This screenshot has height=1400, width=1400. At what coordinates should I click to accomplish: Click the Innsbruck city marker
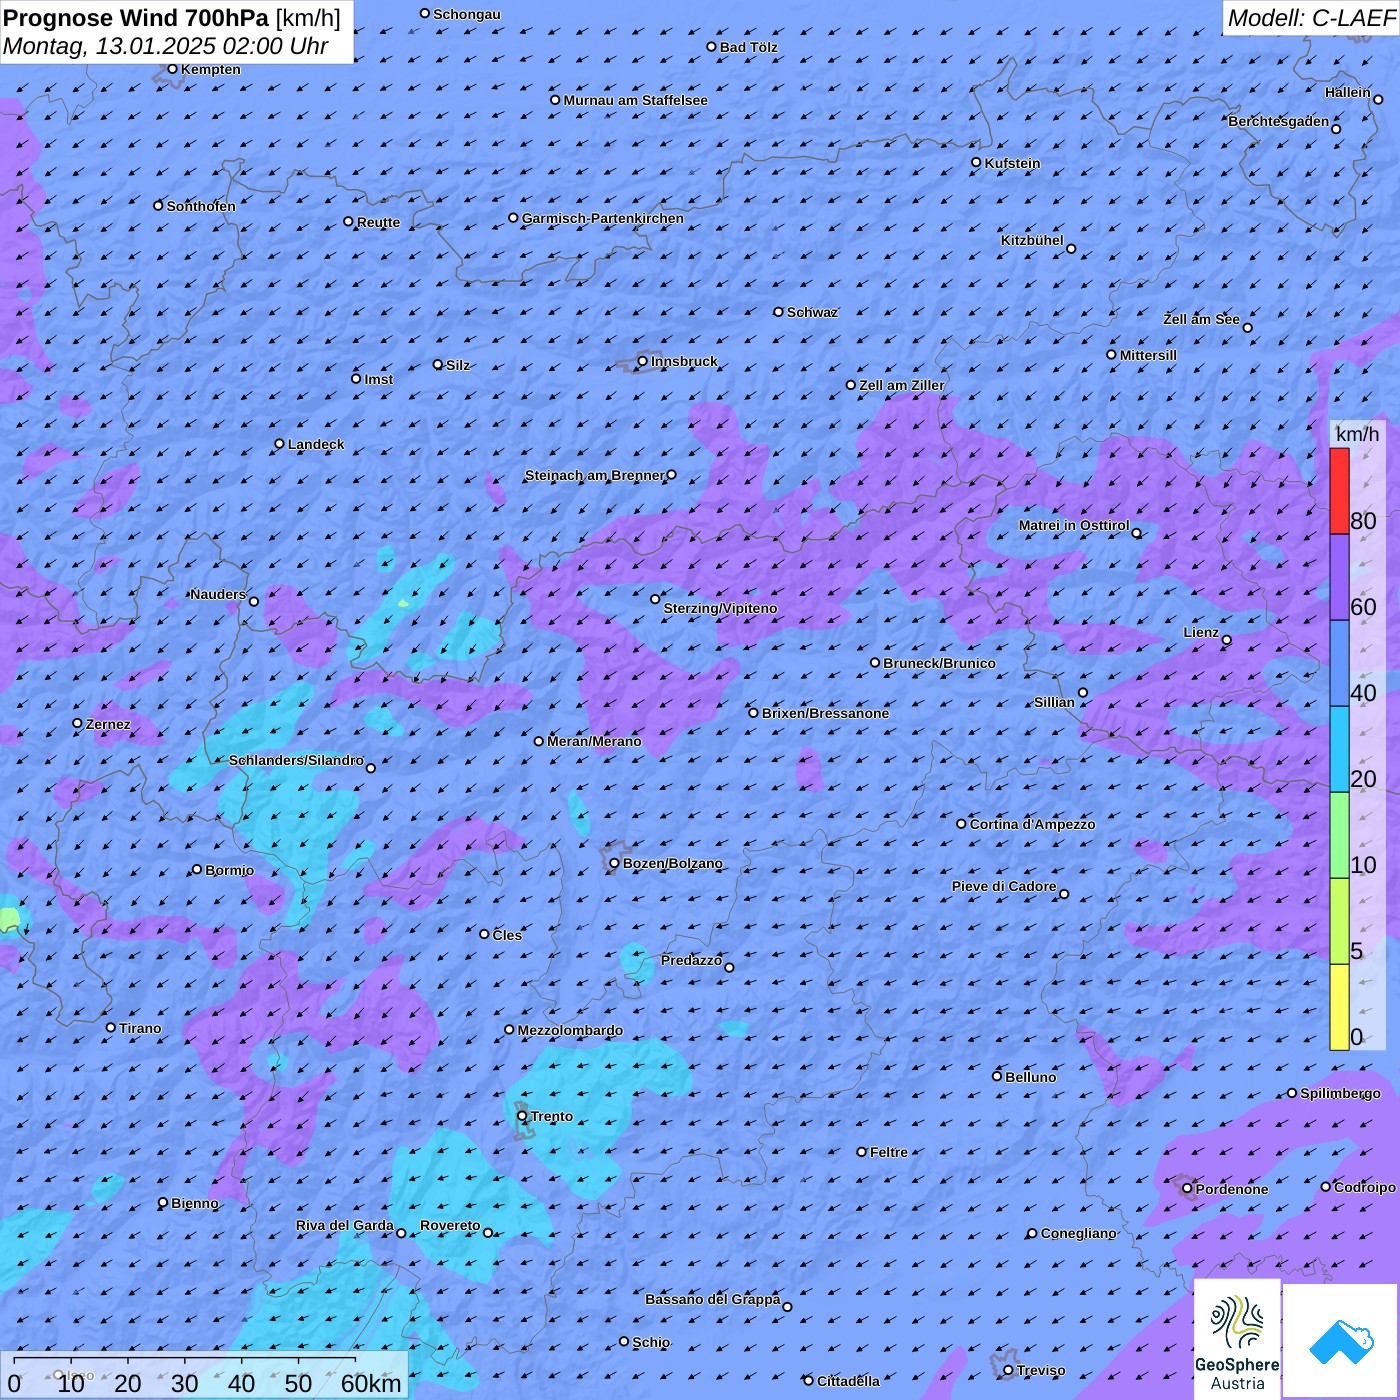(x=643, y=361)
